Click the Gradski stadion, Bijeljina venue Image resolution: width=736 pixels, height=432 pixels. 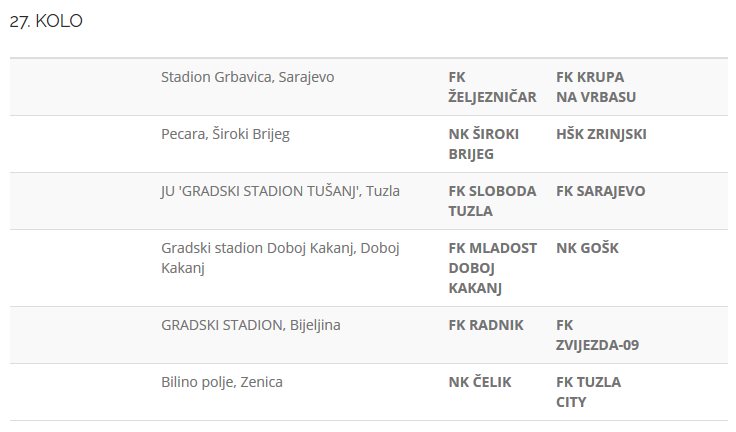click(243, 325)
